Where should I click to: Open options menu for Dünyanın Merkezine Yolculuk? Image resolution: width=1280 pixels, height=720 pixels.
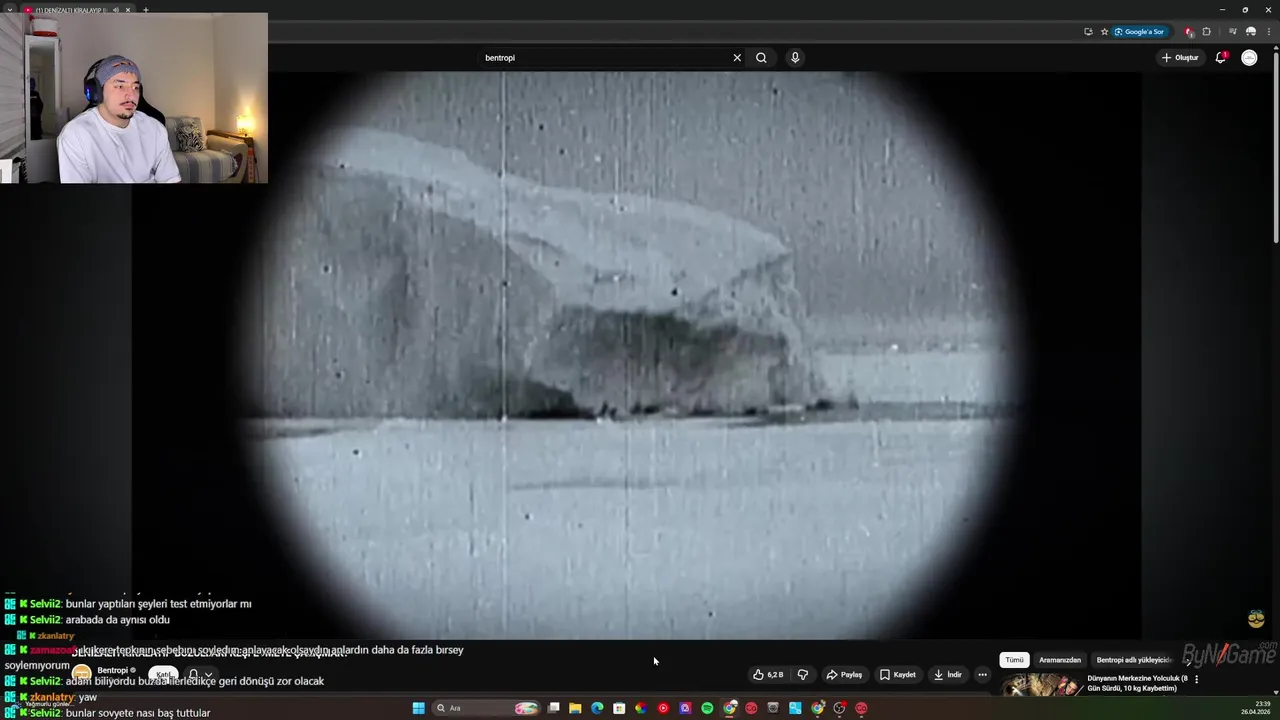coord(1196,679)
